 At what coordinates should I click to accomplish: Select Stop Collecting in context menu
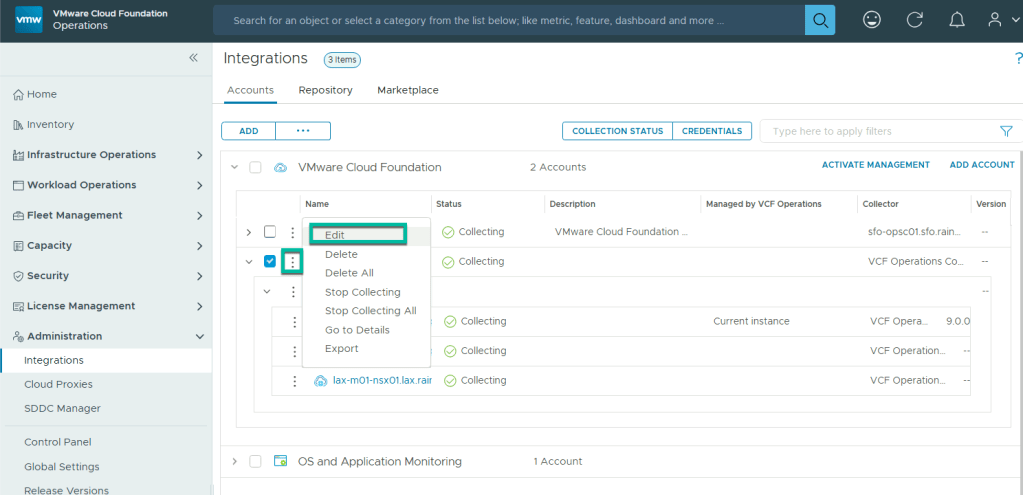(x=362, y=292)
